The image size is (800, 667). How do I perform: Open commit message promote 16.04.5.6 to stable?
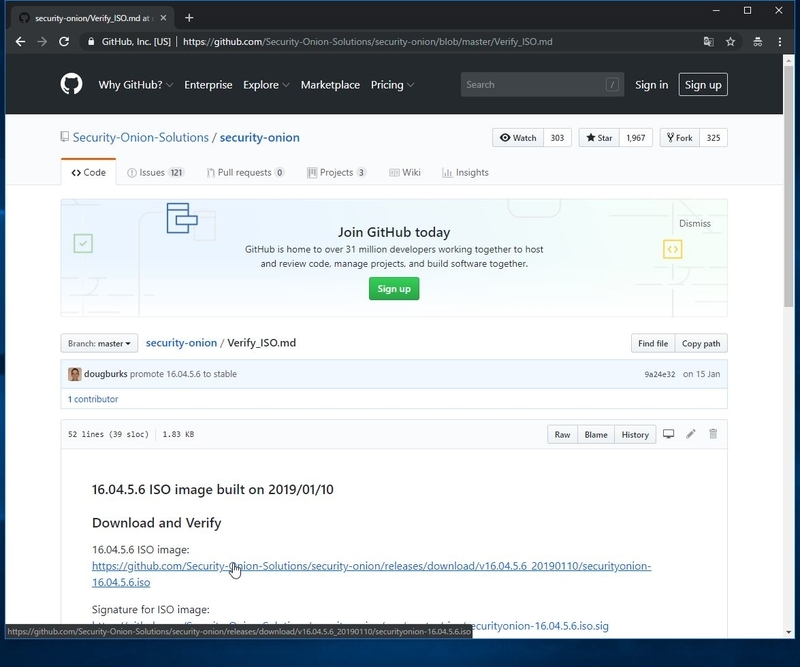pos(183,374)
